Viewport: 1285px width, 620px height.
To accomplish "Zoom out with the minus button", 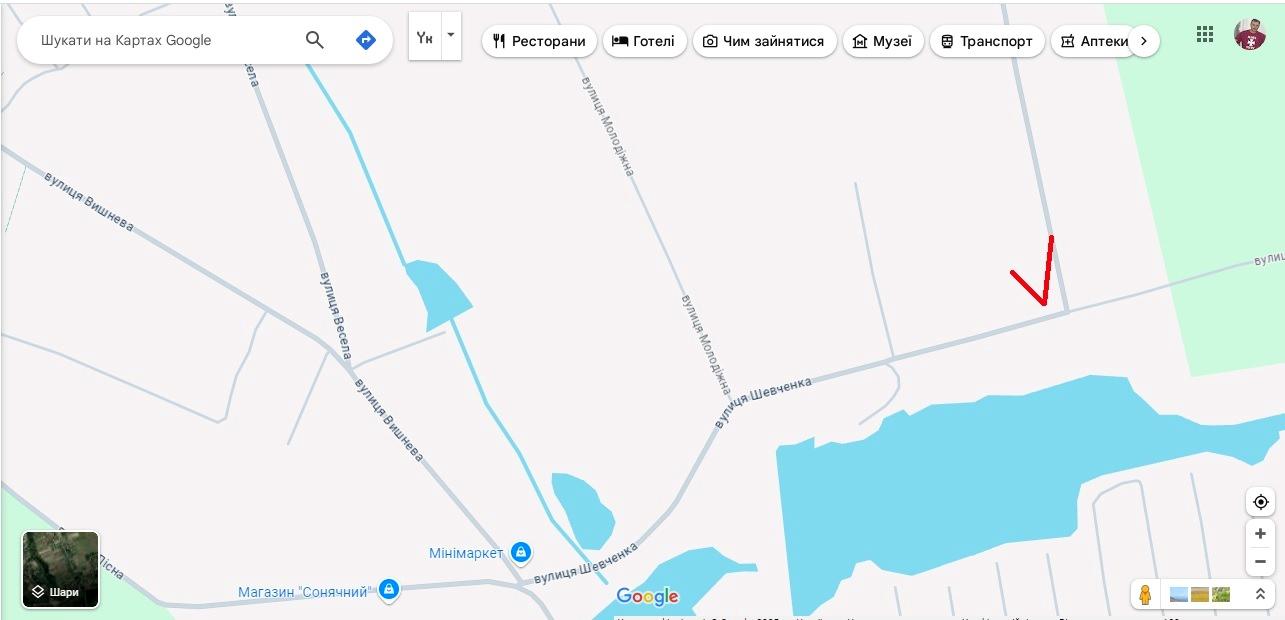I will [x=1260, y=561].
